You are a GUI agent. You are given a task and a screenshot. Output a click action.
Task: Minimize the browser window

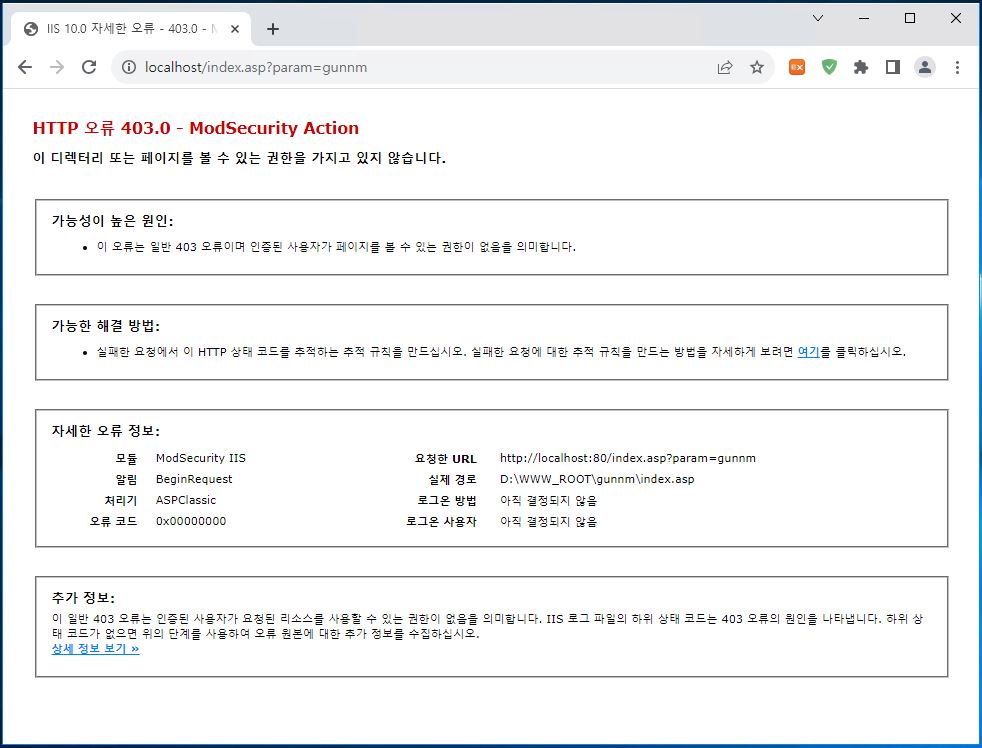point(864,18)
